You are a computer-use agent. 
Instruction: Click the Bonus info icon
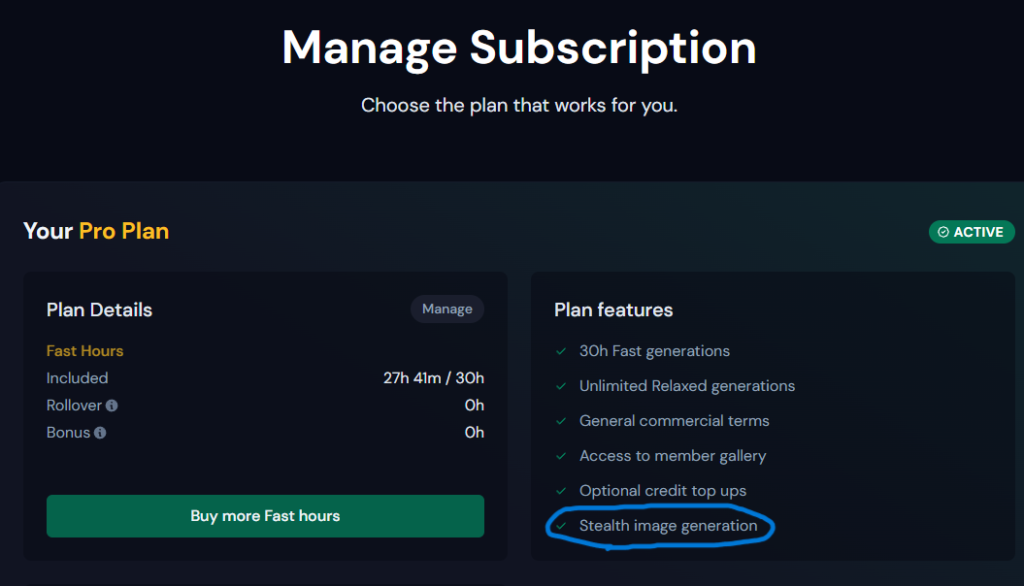point(100,432)
